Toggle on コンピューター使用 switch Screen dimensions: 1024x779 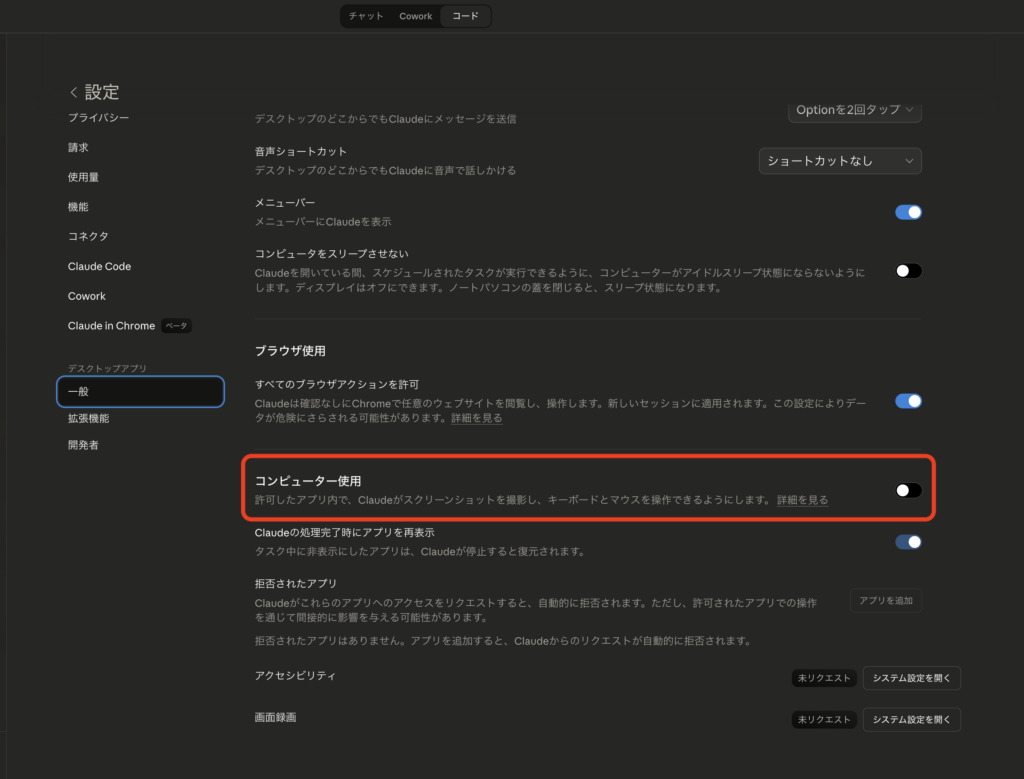click(907, 490)
